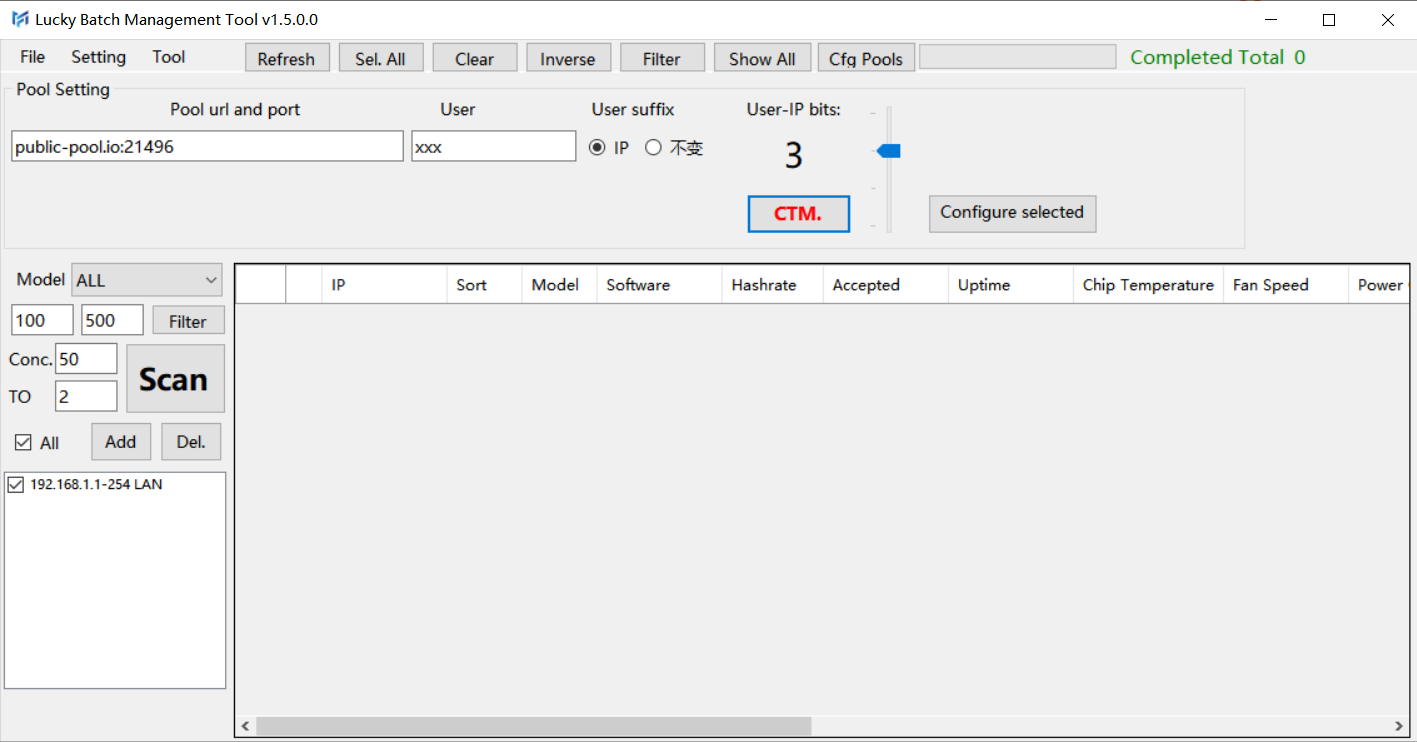Toggle the All checkbox
This screenshot has height=742, width=1417.
click(x=23, y=443)
